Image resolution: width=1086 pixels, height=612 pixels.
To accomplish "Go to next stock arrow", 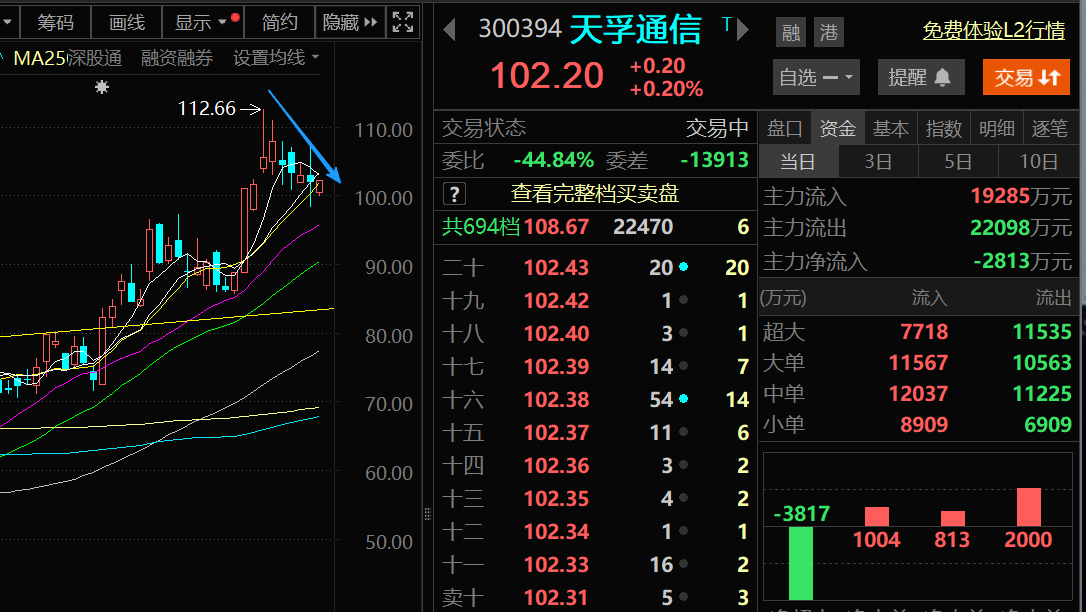I will pos(743,30).
